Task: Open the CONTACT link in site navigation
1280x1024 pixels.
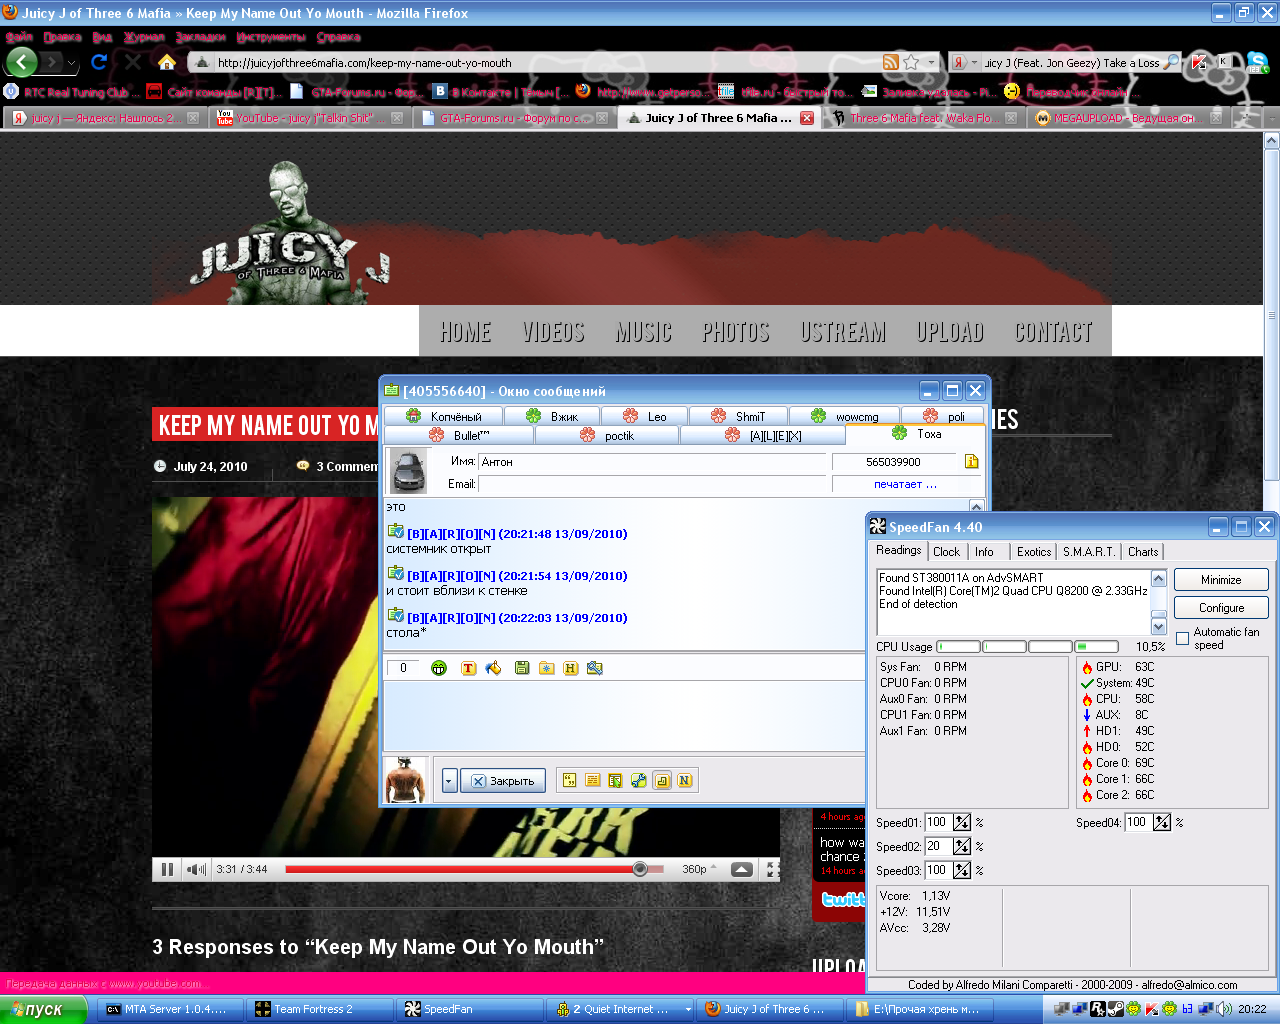Action: click(x=1053, y=332)
